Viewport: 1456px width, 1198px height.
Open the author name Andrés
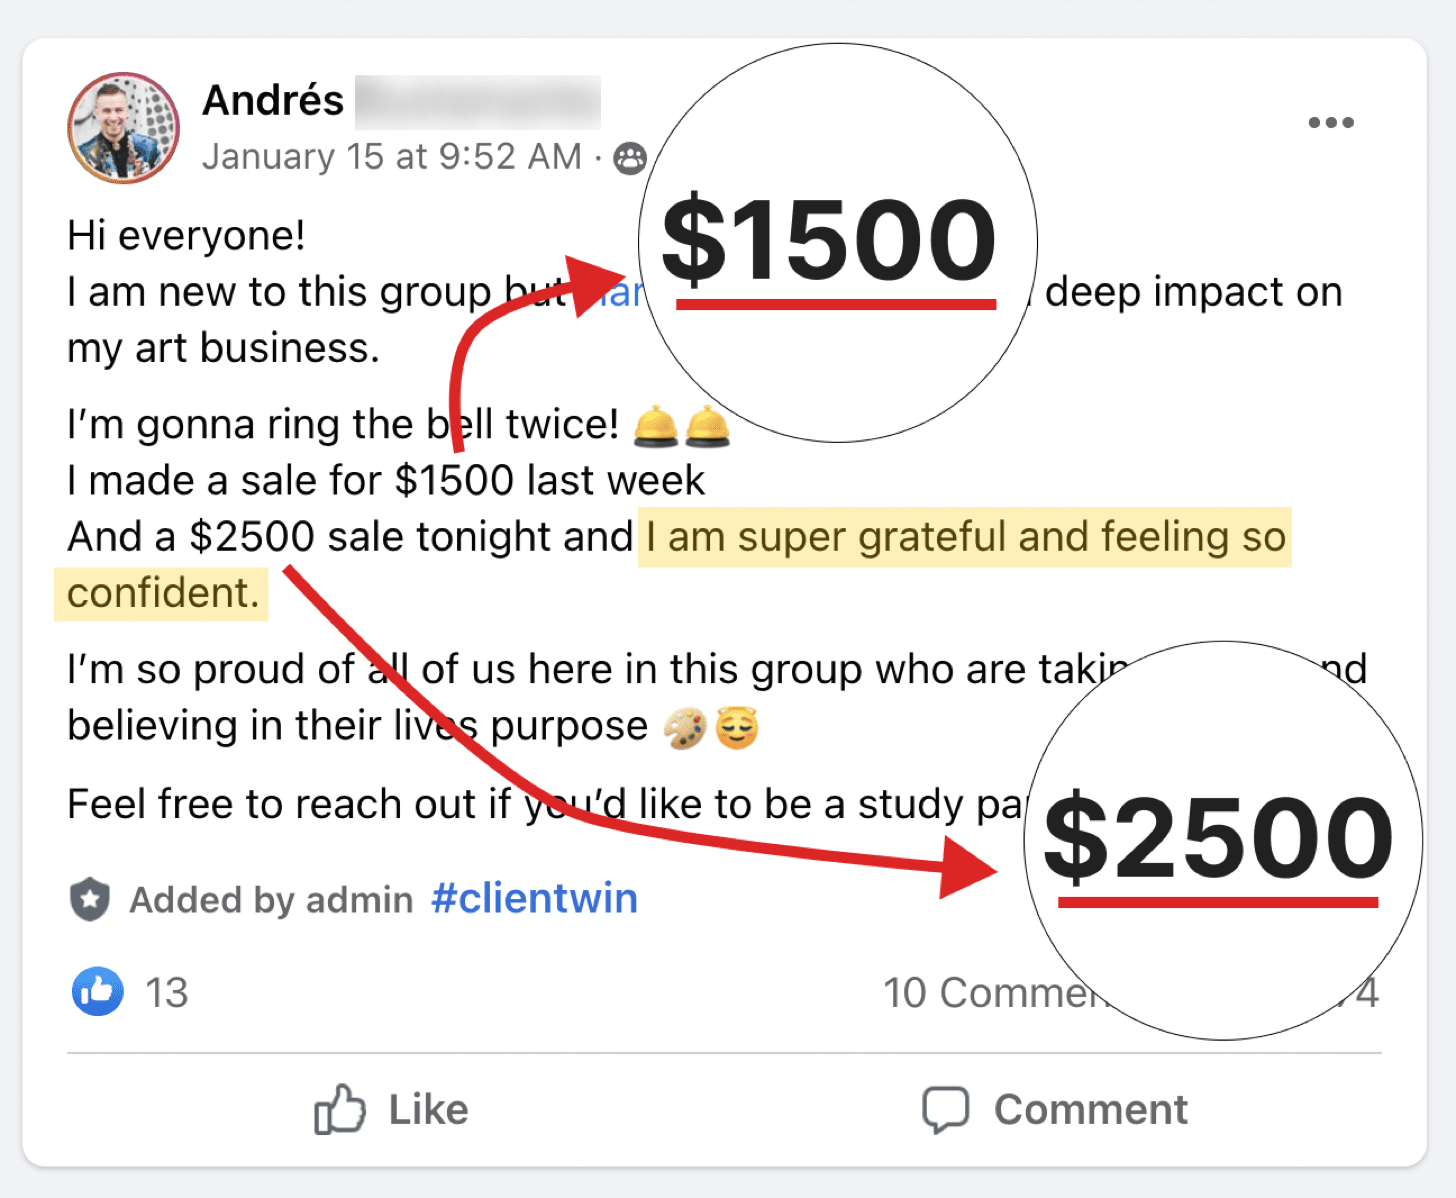pos(273,101)
